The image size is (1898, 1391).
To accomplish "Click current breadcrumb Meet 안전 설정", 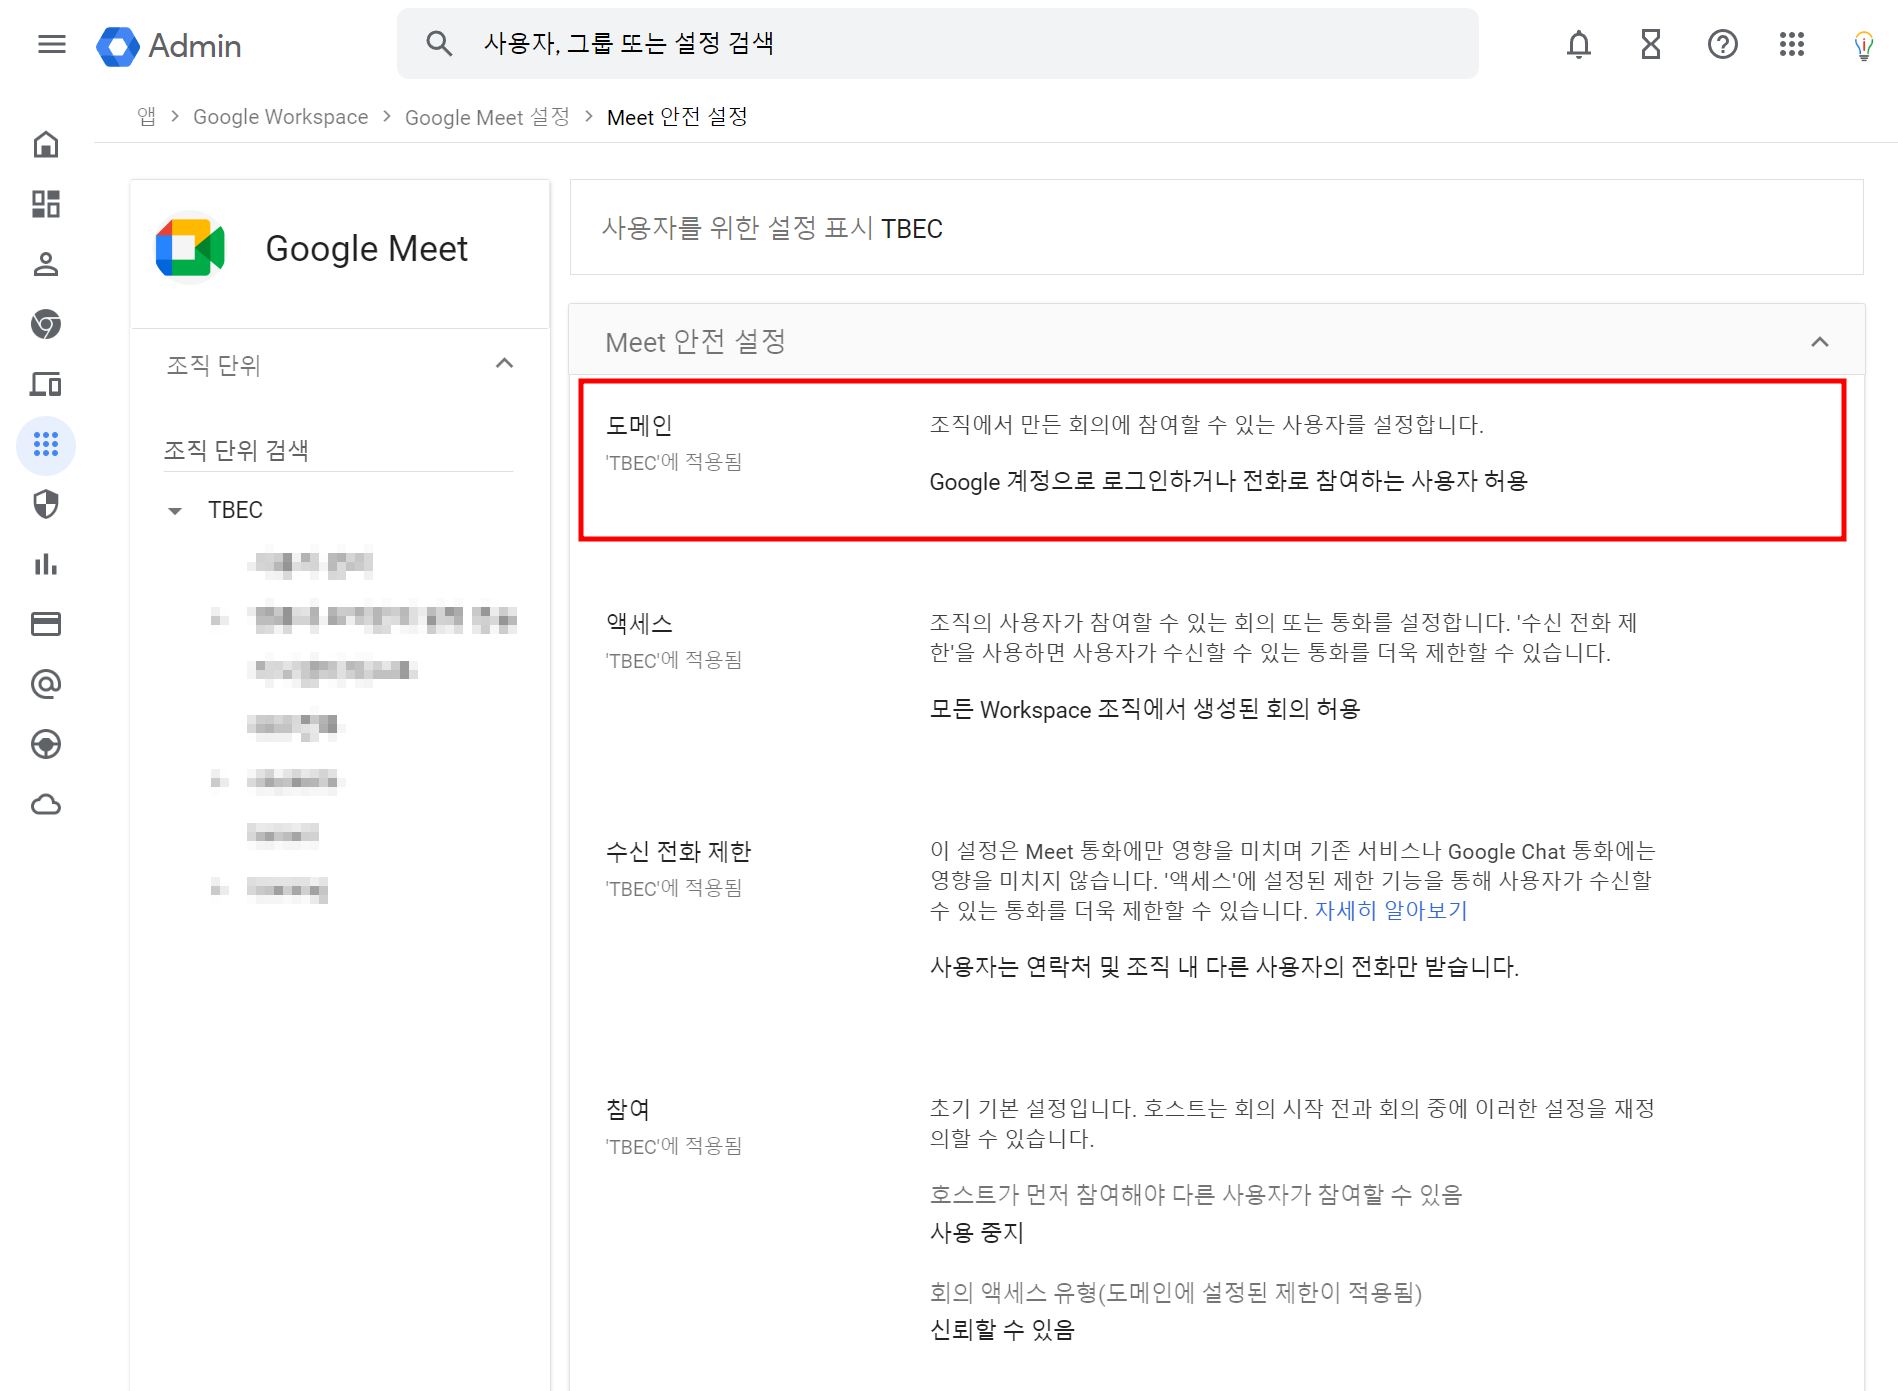I will 677,116.
